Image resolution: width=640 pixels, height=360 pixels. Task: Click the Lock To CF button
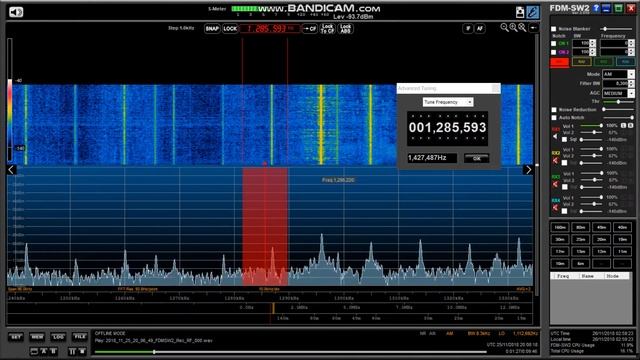[327, 29]
